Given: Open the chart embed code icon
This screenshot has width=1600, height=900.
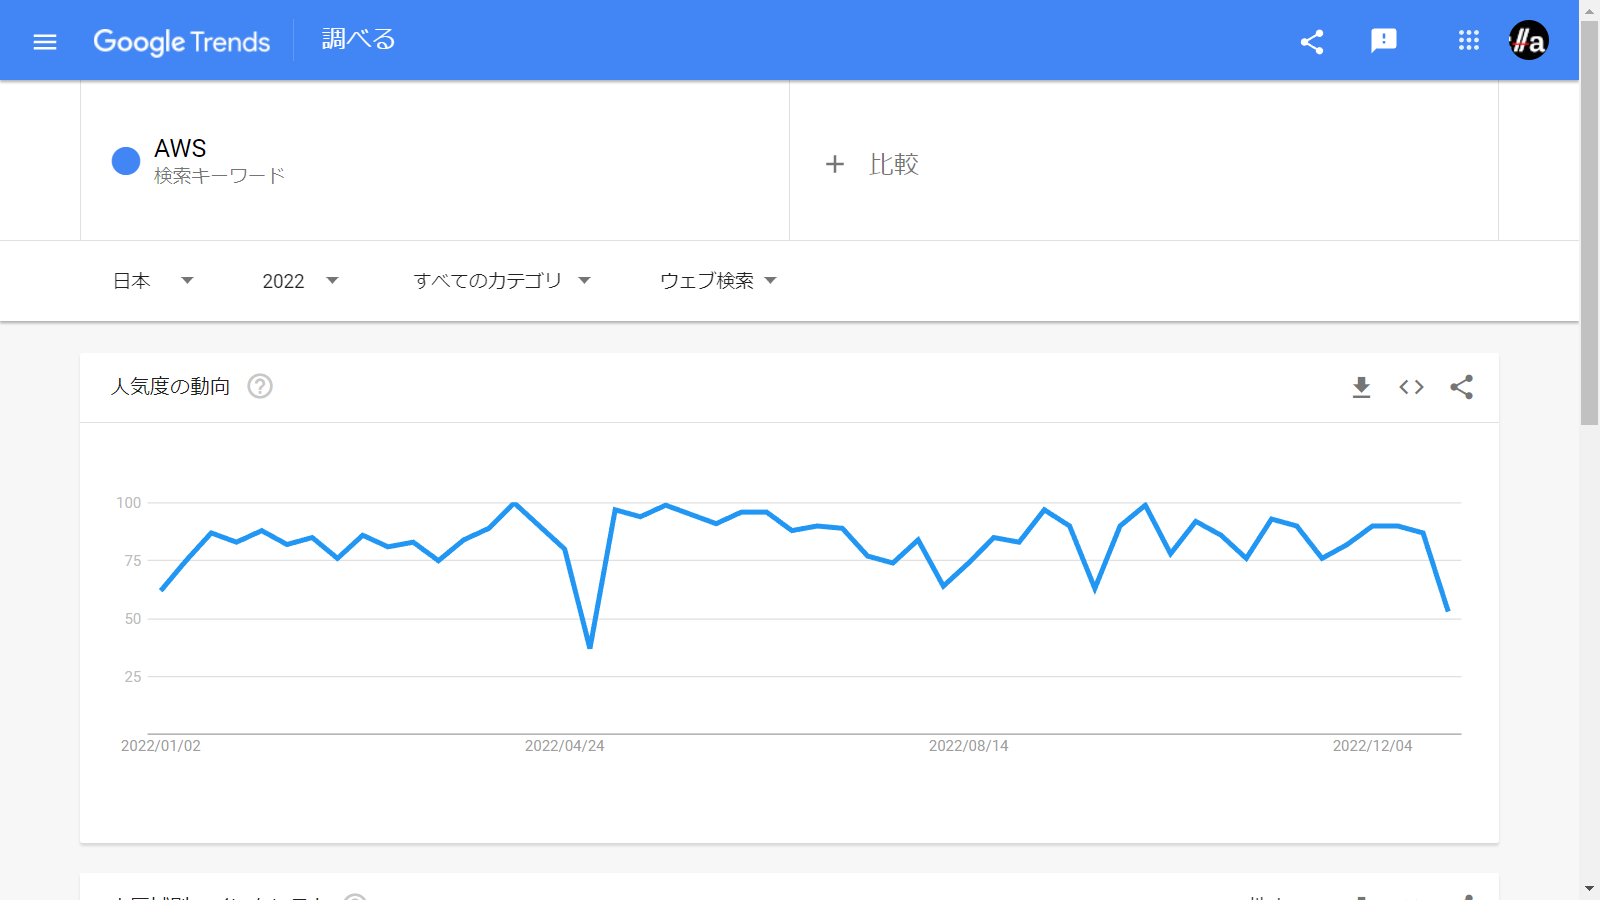Looking at the screenshot, I should pos(1411,387).
